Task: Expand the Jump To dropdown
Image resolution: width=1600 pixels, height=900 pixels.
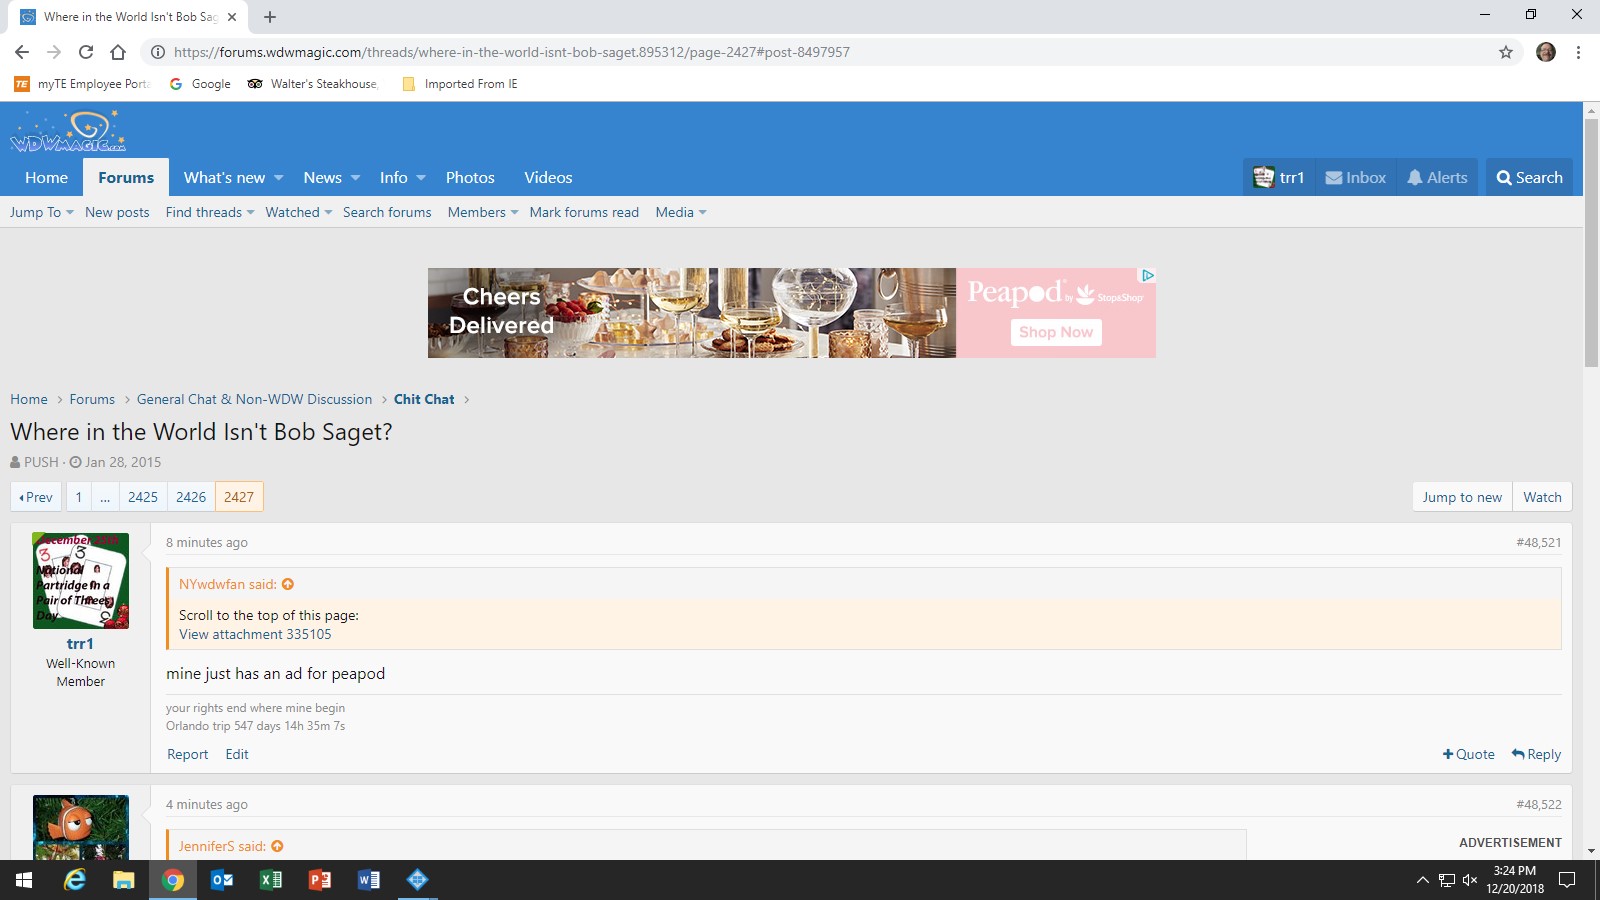Action: 41,212
